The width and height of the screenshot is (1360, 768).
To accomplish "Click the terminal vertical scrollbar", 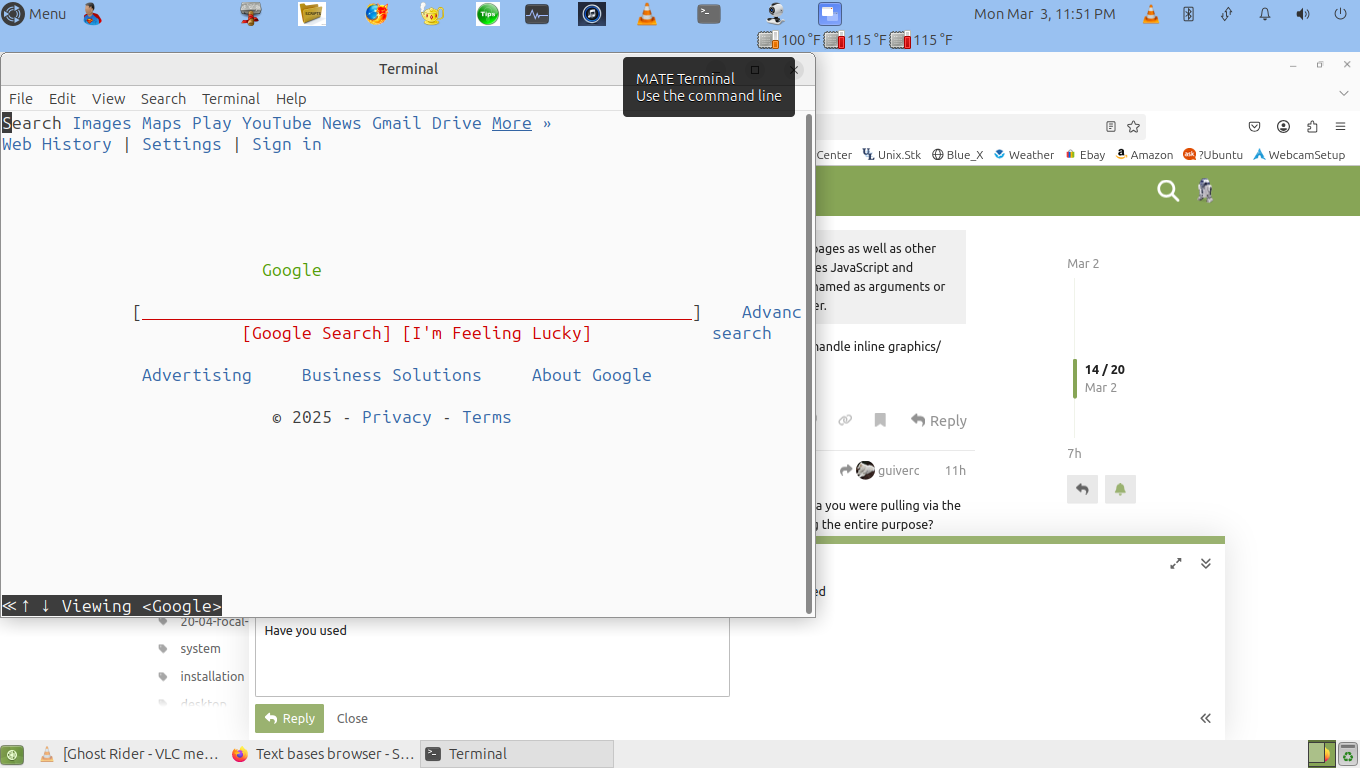I will tap(809, 363).
